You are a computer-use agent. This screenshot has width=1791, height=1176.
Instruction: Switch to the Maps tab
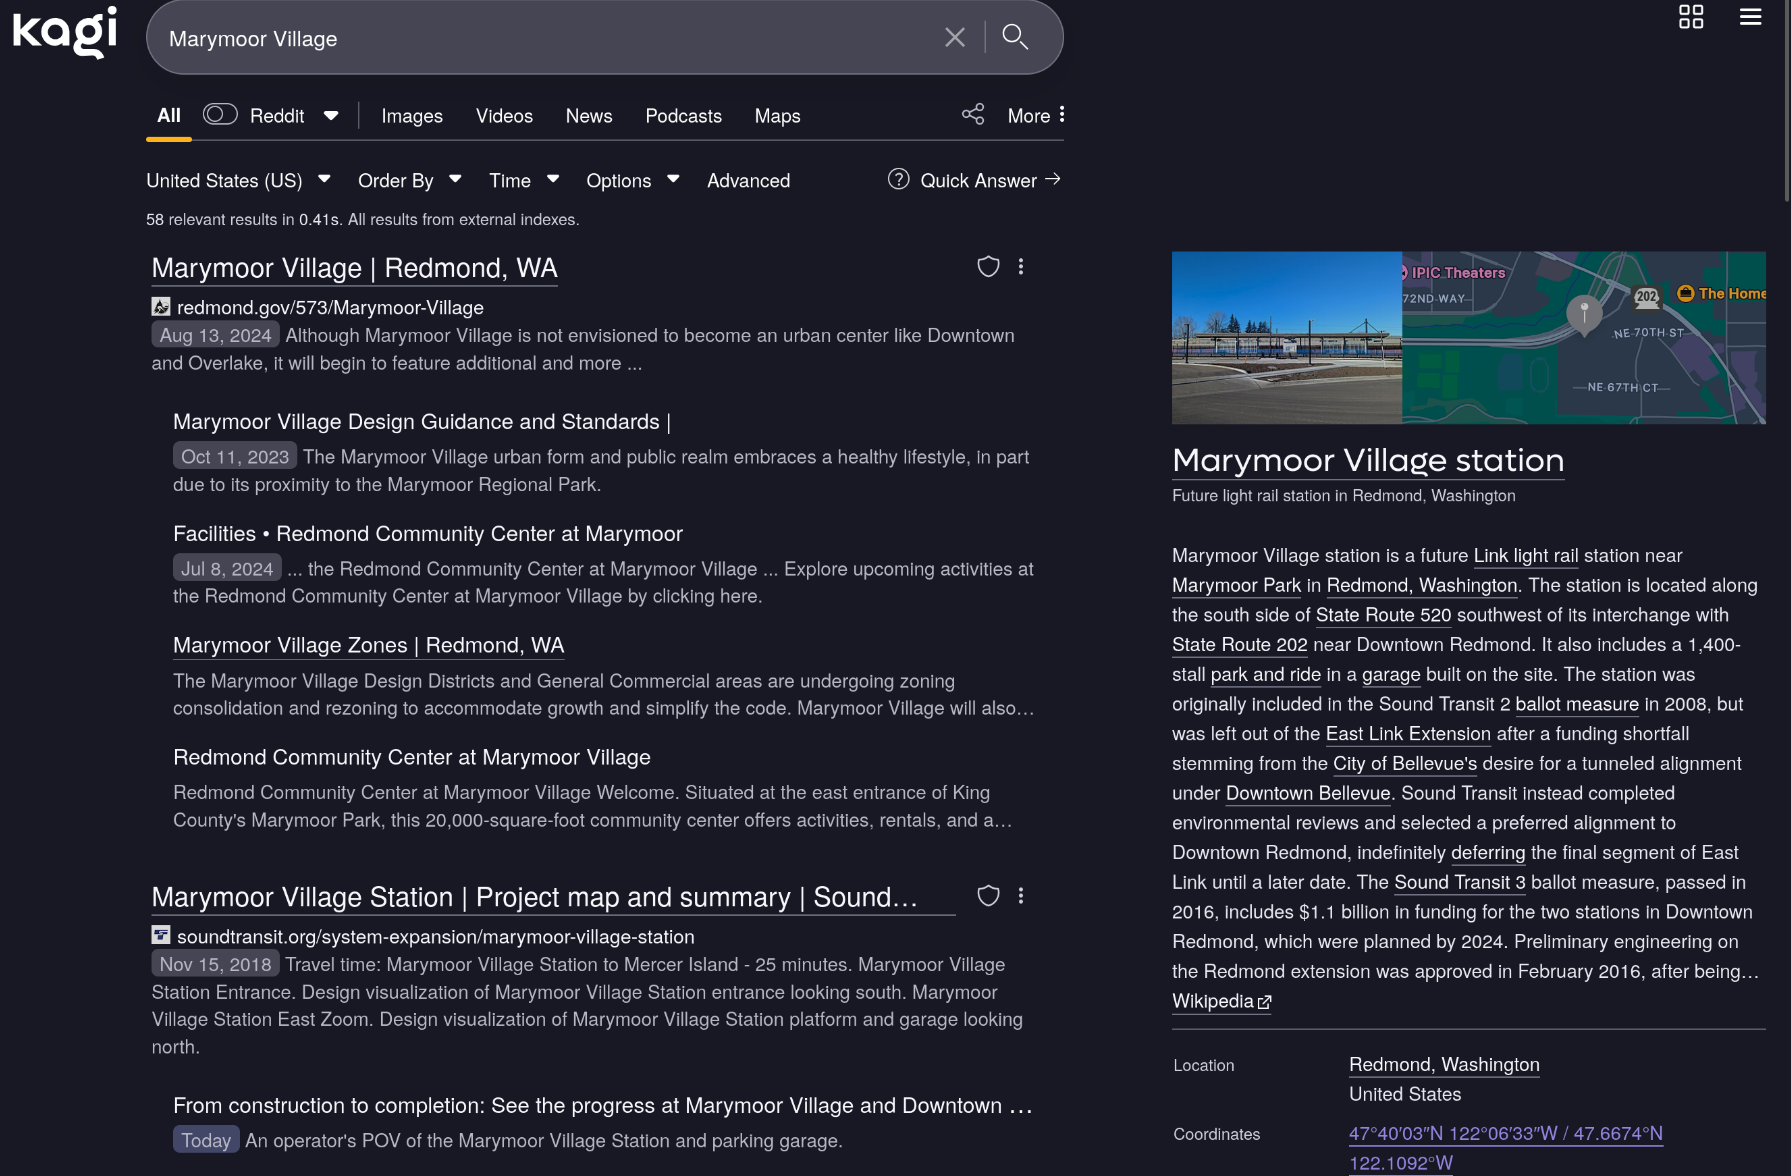tap(777, 116)
